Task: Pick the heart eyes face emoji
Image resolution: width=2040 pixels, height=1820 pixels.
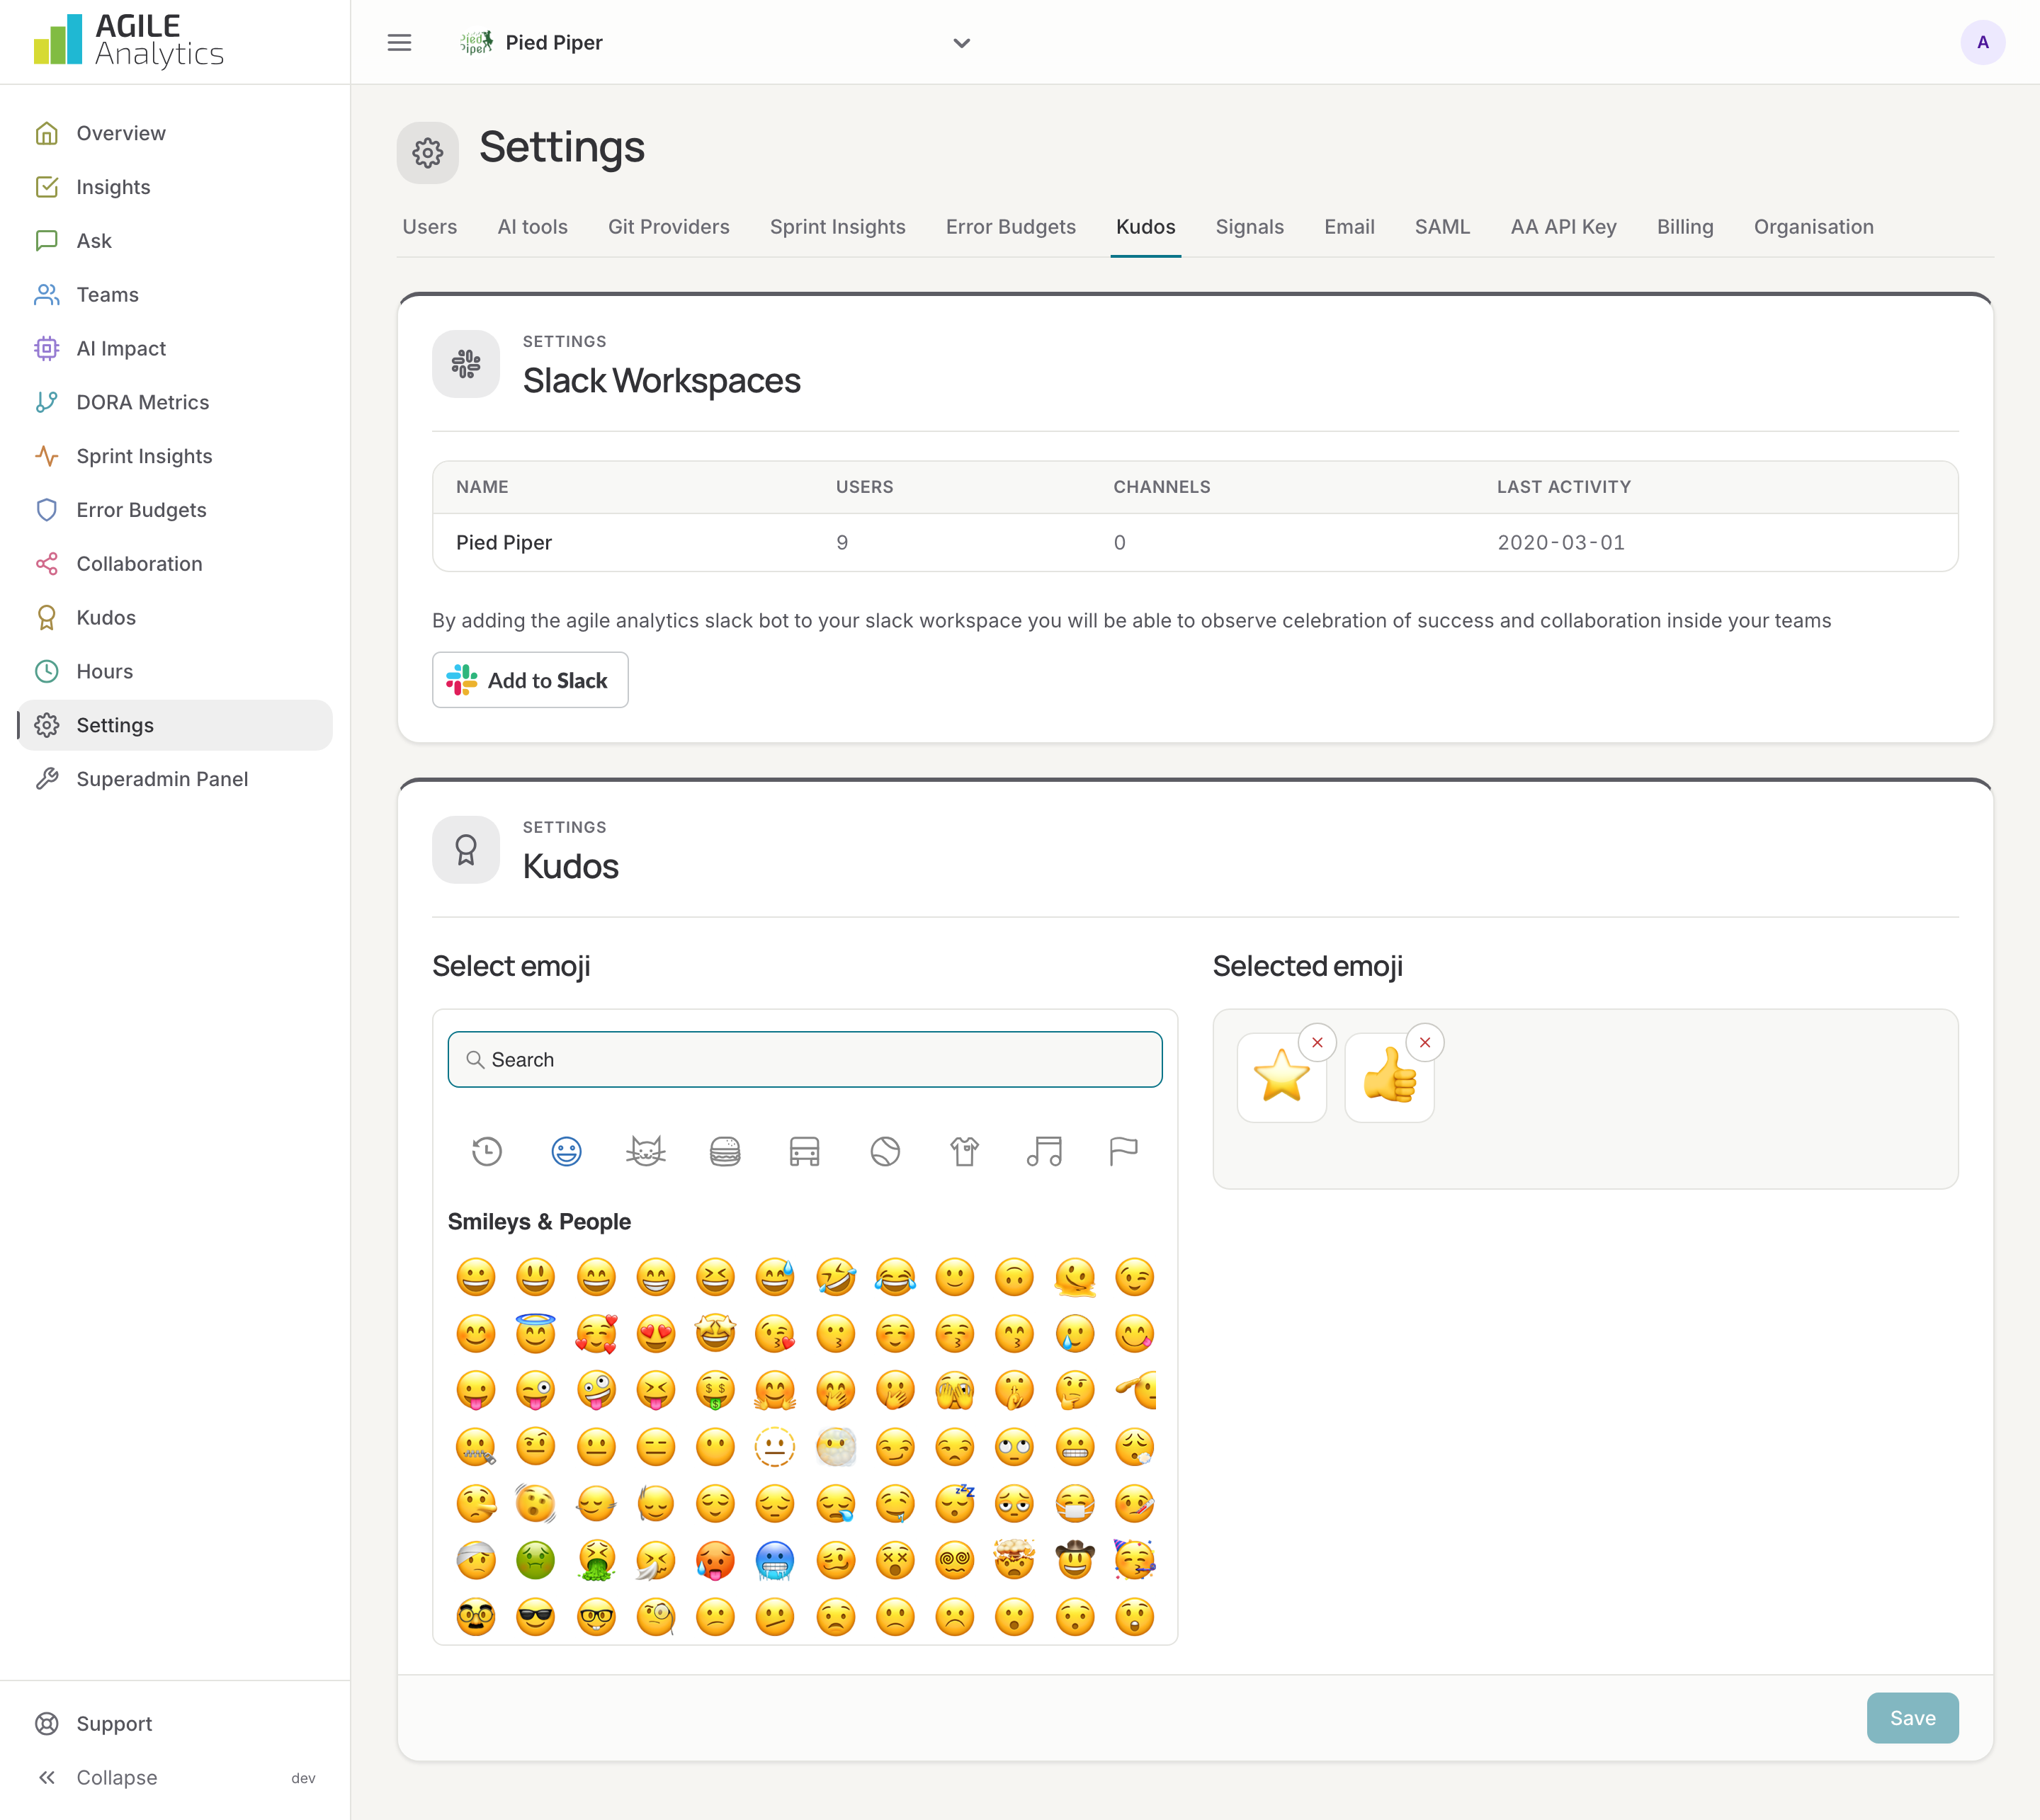Action: coord(655,1333)
